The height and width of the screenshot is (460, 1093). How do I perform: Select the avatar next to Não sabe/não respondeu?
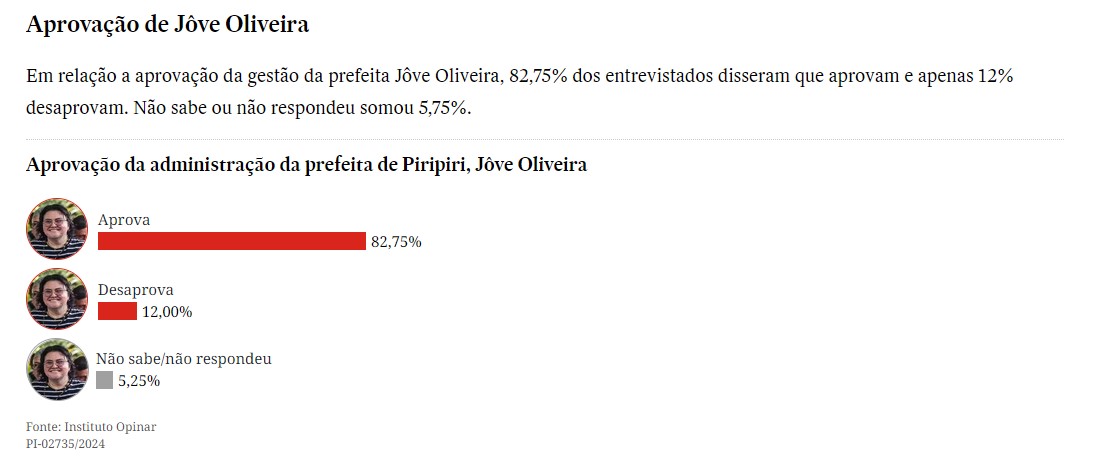point(57,369)
